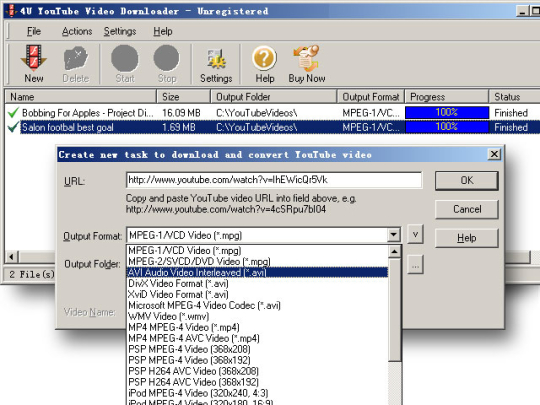Click the Output Folder column header
This screenshot has width=540, height=405.
coord(273,96)
